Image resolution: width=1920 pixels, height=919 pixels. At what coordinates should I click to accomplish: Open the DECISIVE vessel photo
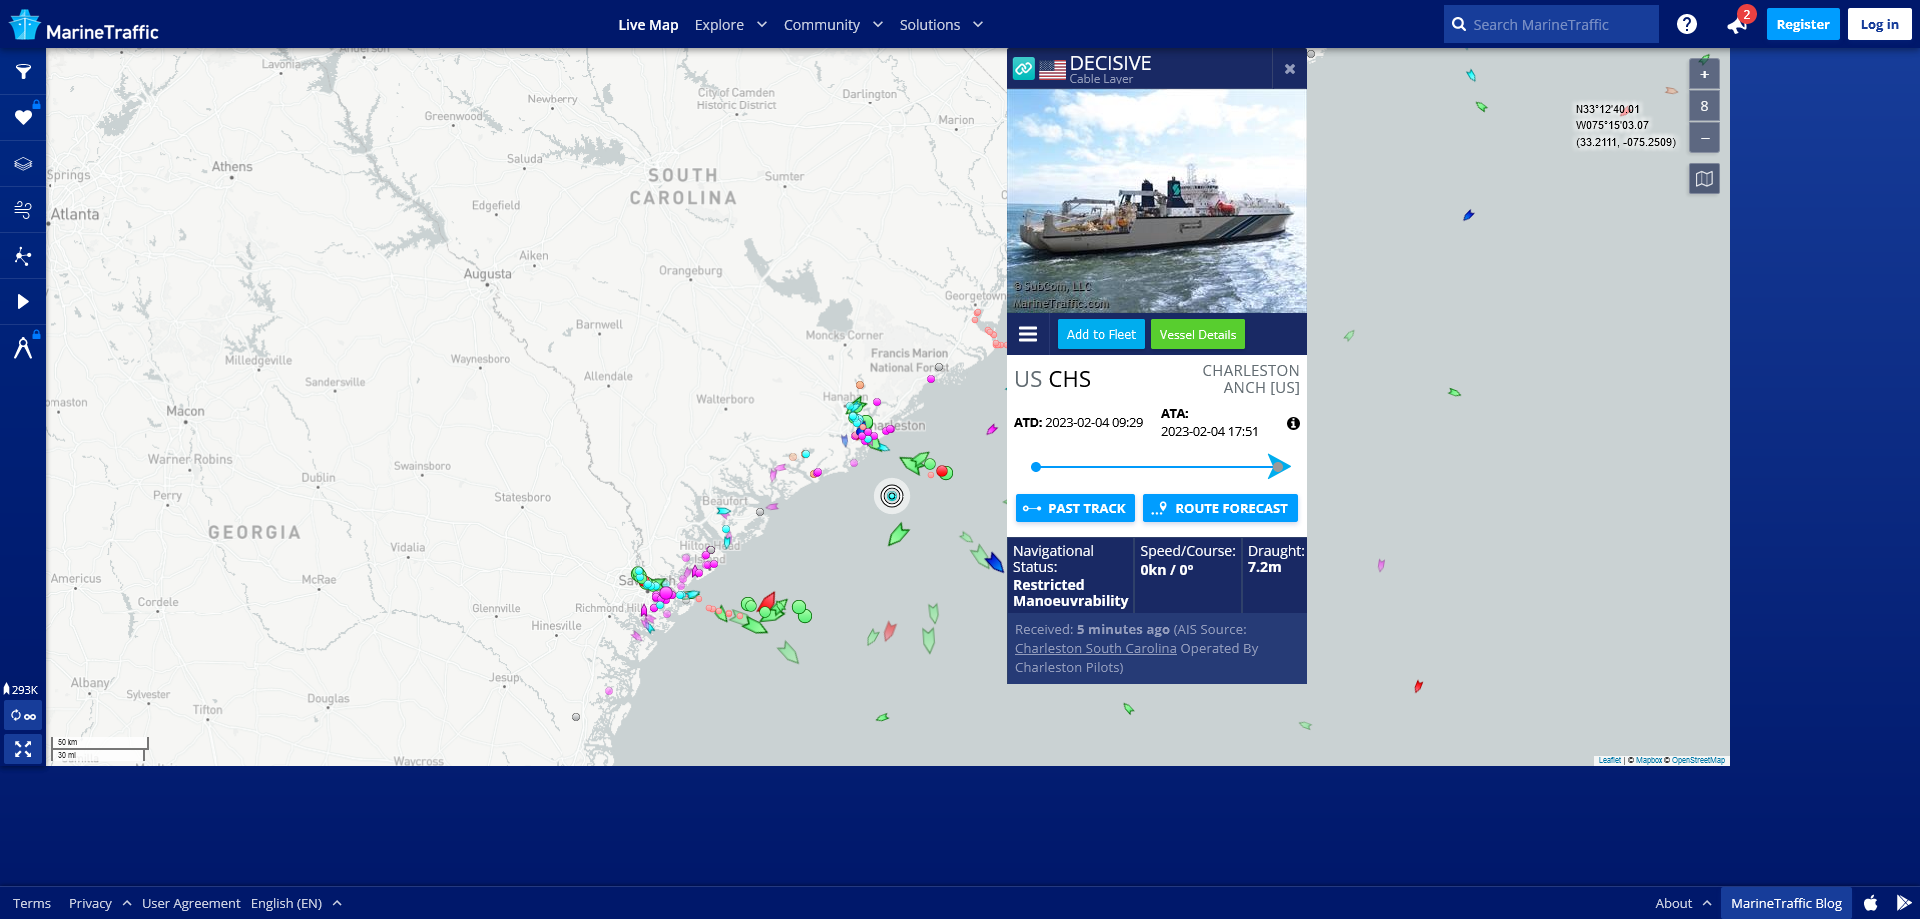point(1157,201)
